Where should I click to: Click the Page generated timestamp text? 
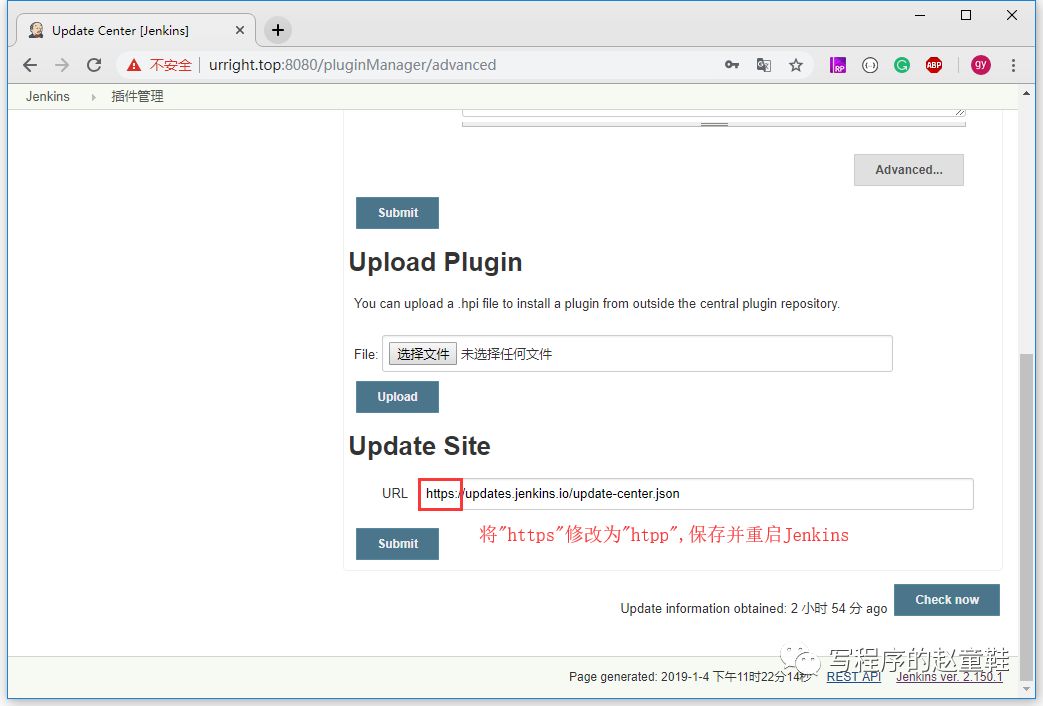pyautogui.click(x=689, y=677)
